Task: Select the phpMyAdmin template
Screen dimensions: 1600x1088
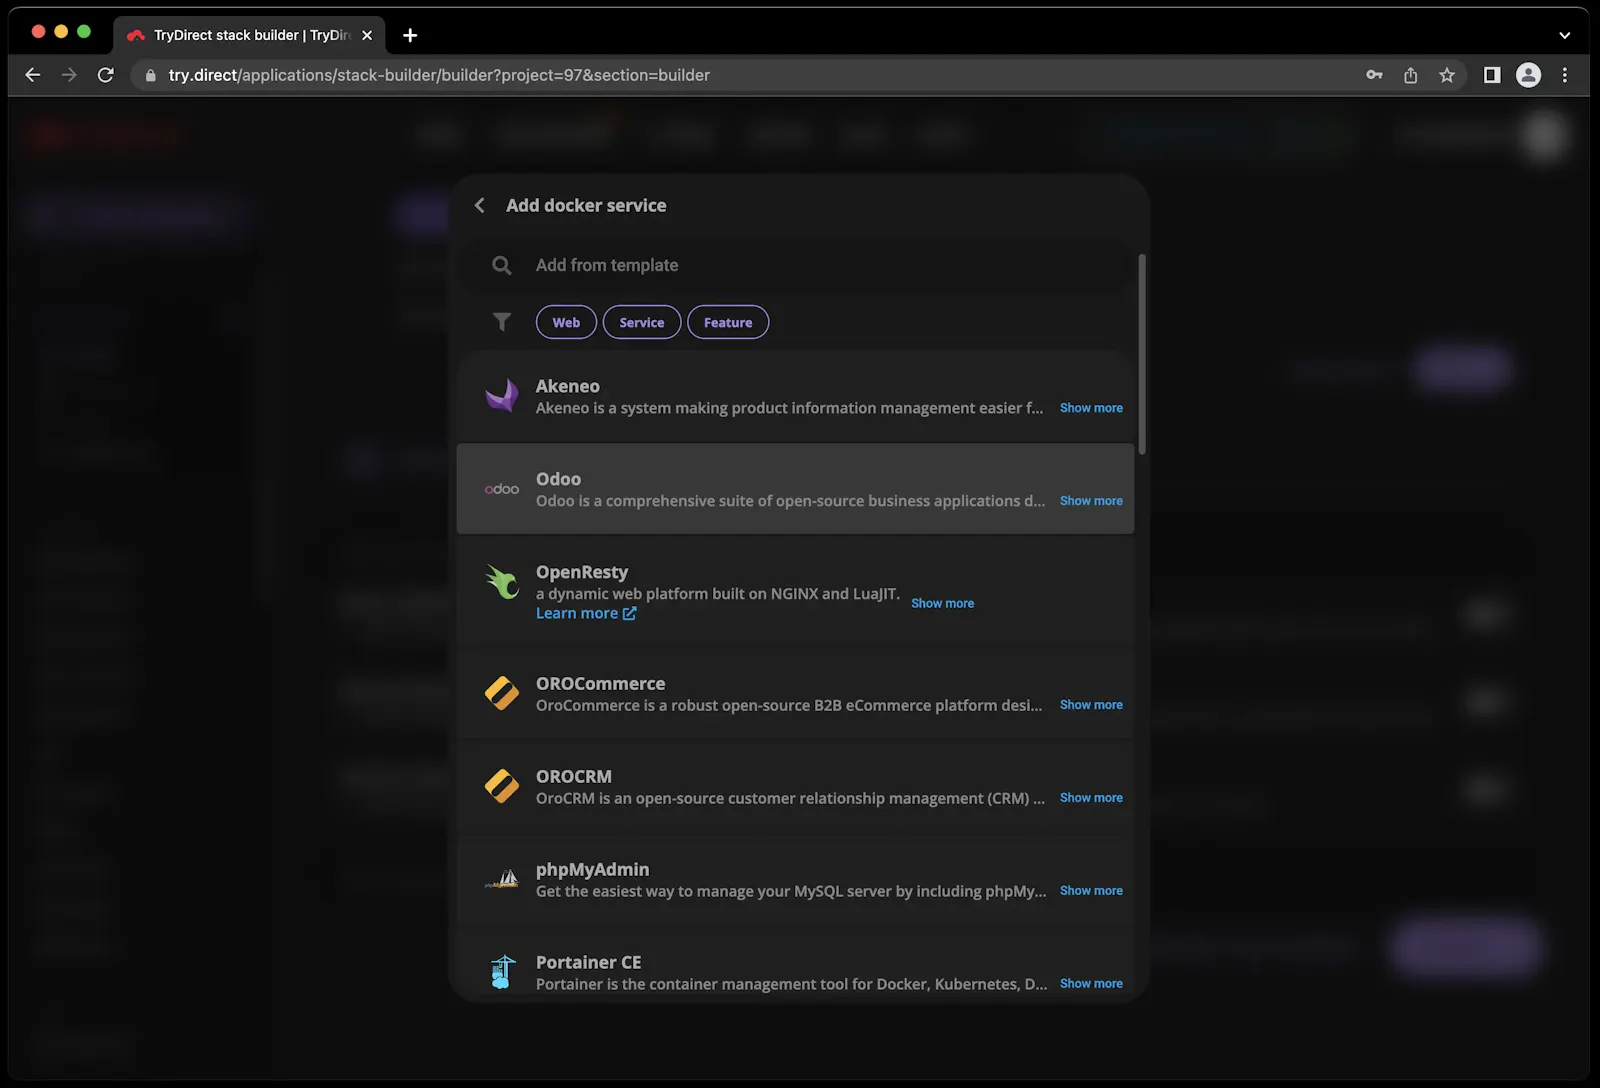Action: (x=795, y=879)
